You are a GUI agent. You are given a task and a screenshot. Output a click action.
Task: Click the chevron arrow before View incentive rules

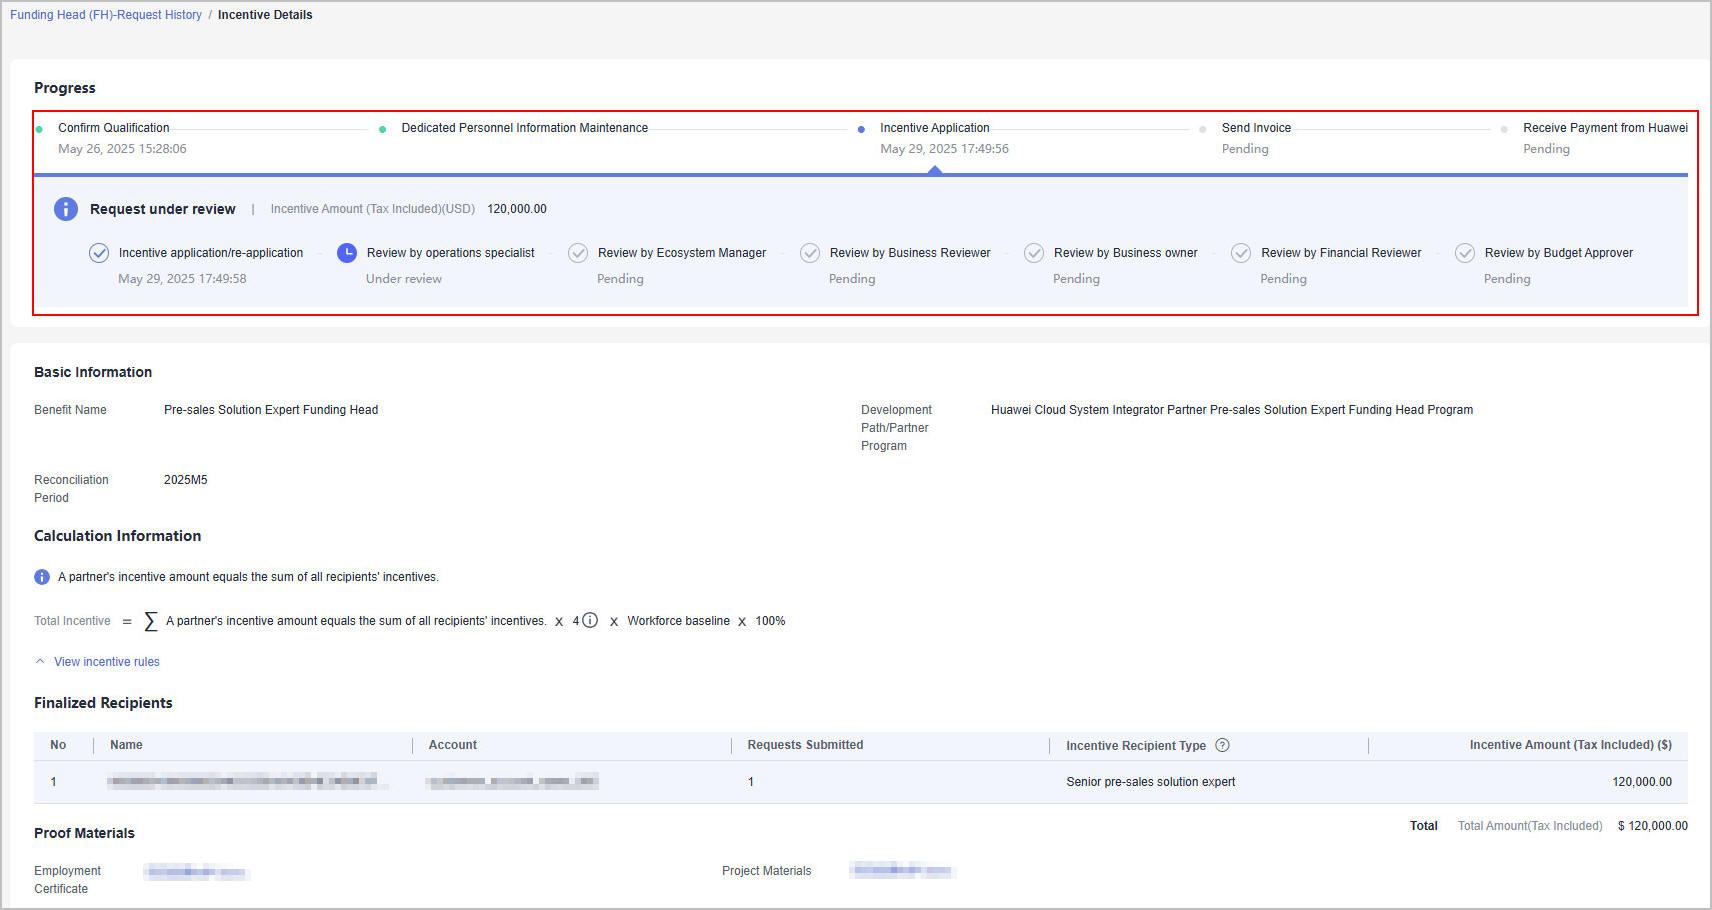pyautogui.click(x=40, y=662)
